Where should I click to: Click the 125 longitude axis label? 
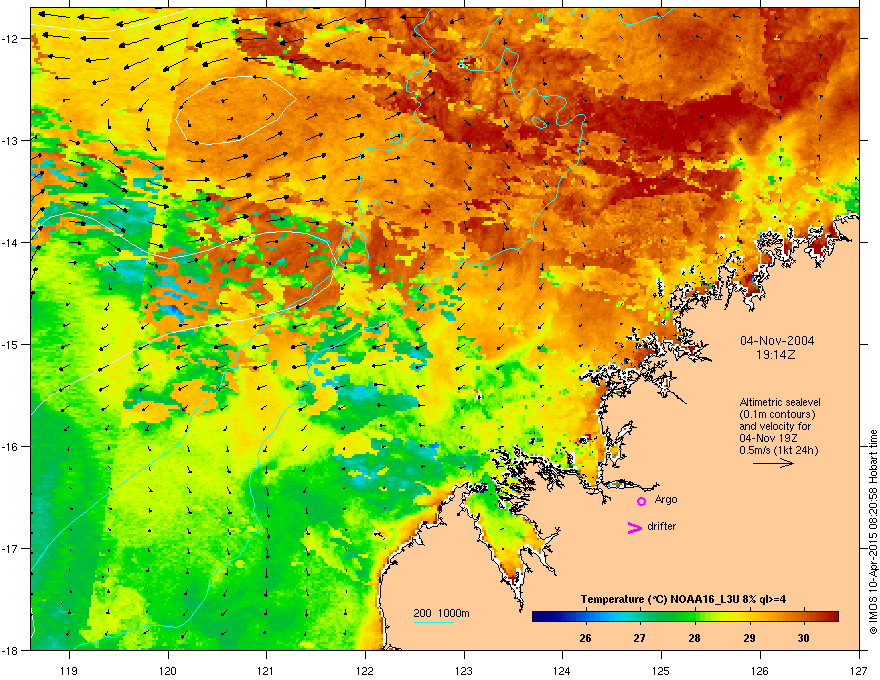click(661, 671)
